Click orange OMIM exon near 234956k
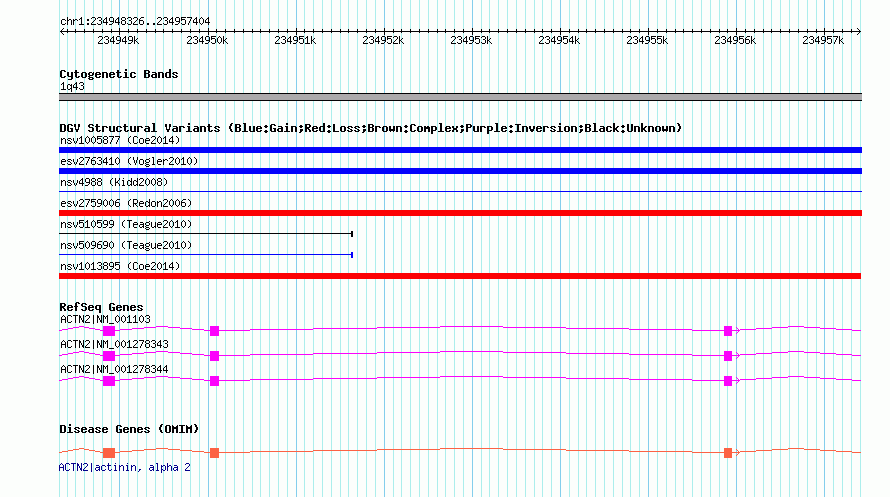 pos(728,453)
